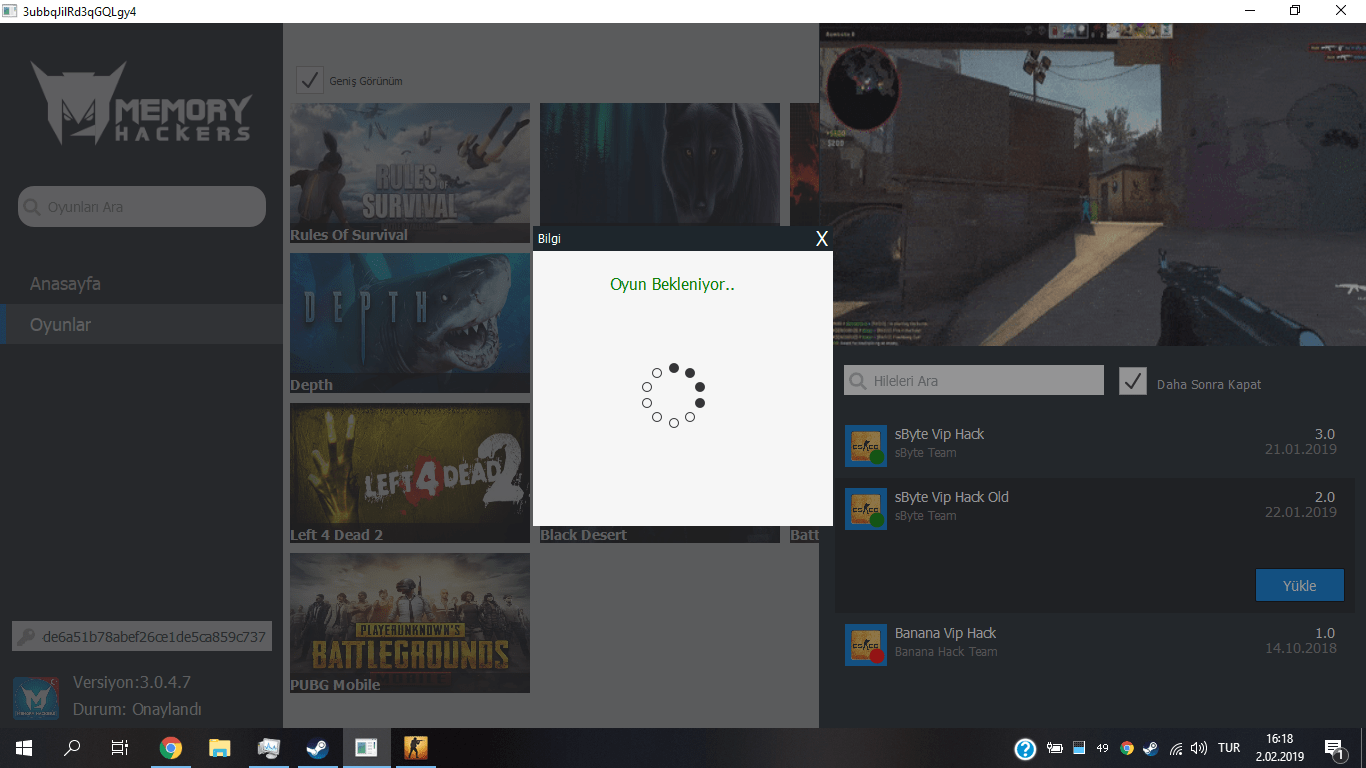
Task: Select the wolf artwork game thumbnail
Action: point(660,164)
